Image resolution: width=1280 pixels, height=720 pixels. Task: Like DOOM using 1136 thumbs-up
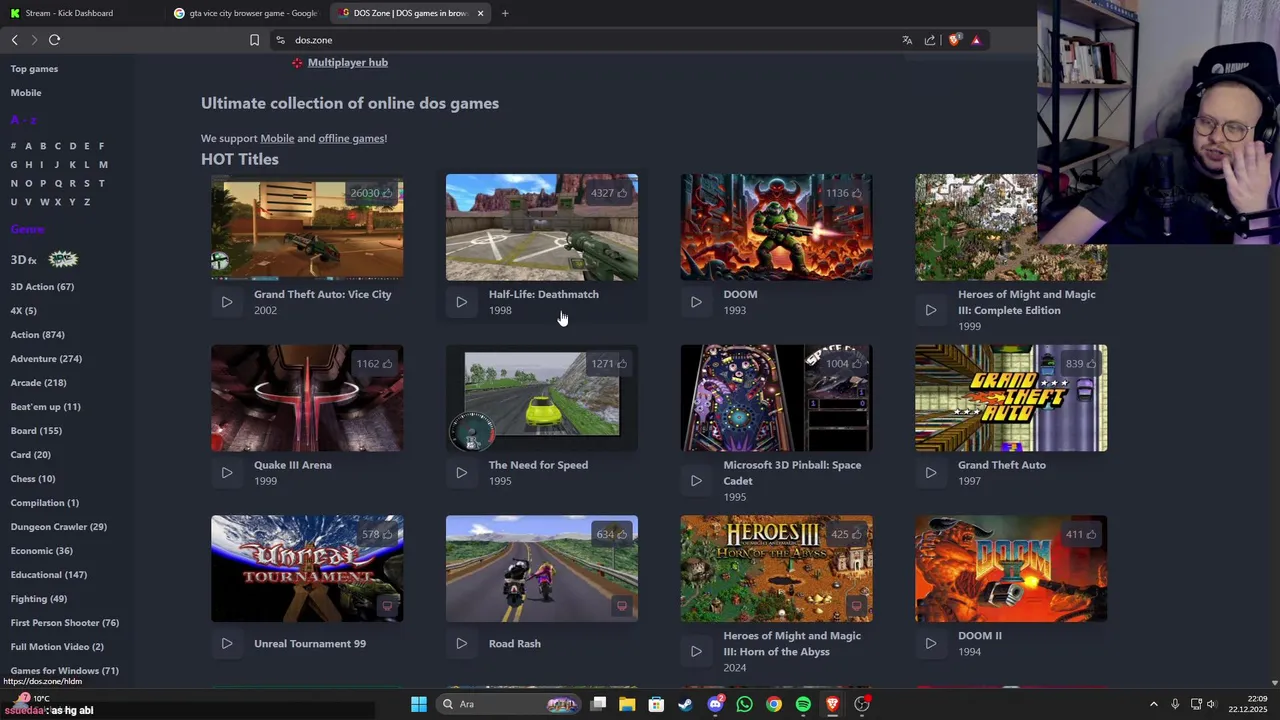pos(844,193)
